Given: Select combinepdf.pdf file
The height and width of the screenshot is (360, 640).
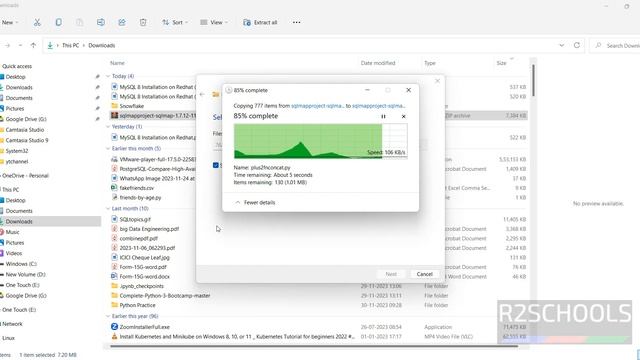Looking at the screenshot, I should click(x=134, y=238).
